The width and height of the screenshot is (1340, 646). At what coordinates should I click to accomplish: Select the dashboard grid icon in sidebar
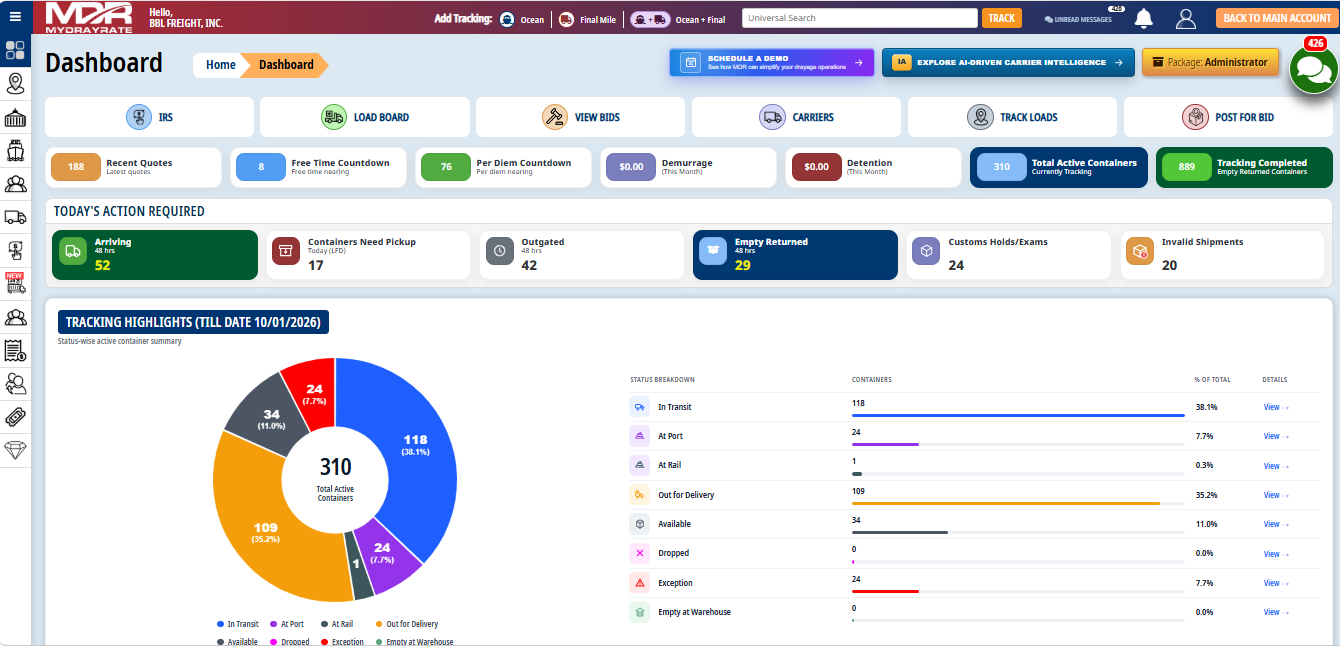pos(15,50)
